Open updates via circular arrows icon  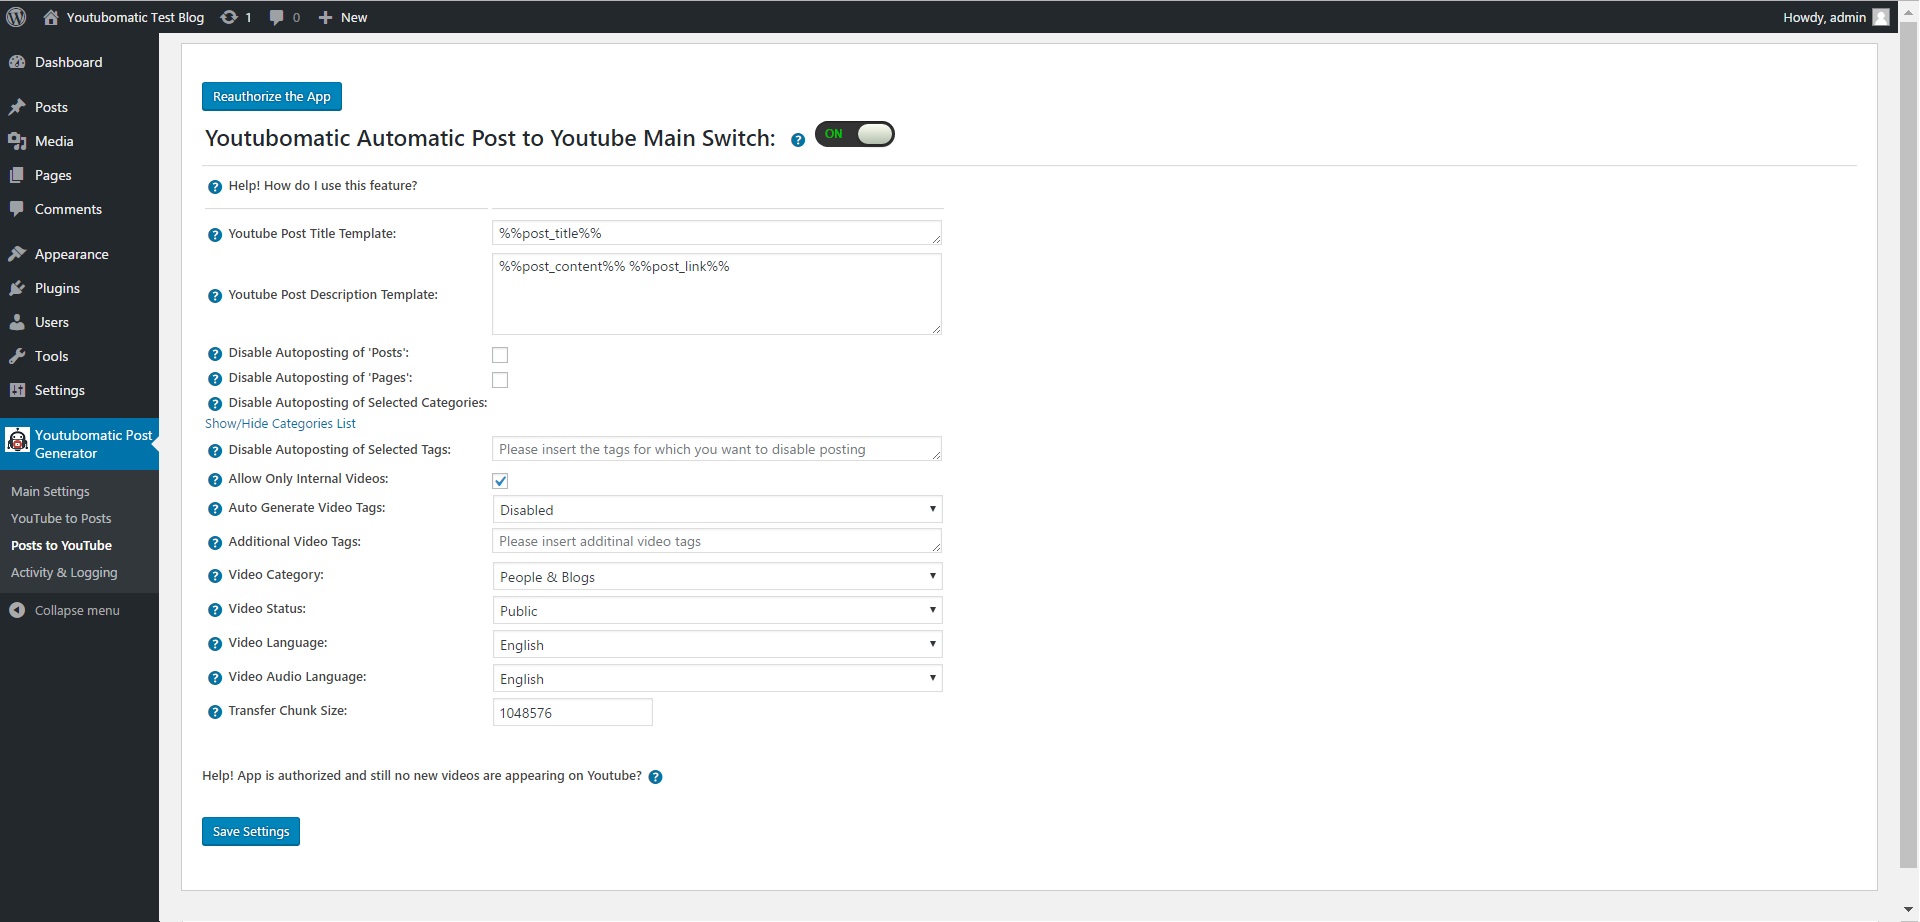pyautogui.click(x=229, y=16)
